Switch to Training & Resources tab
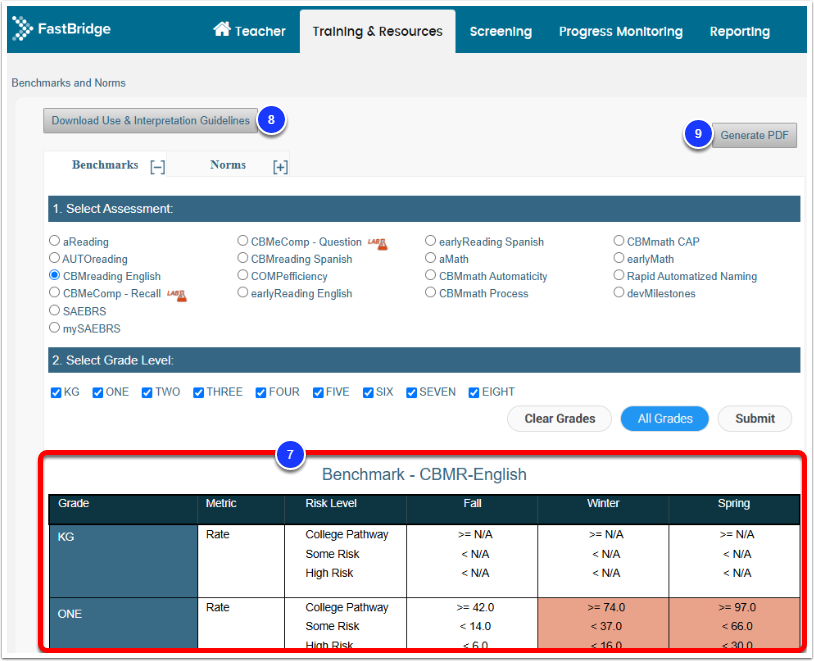Screen dimensions: 814x661 click(377, 31)
